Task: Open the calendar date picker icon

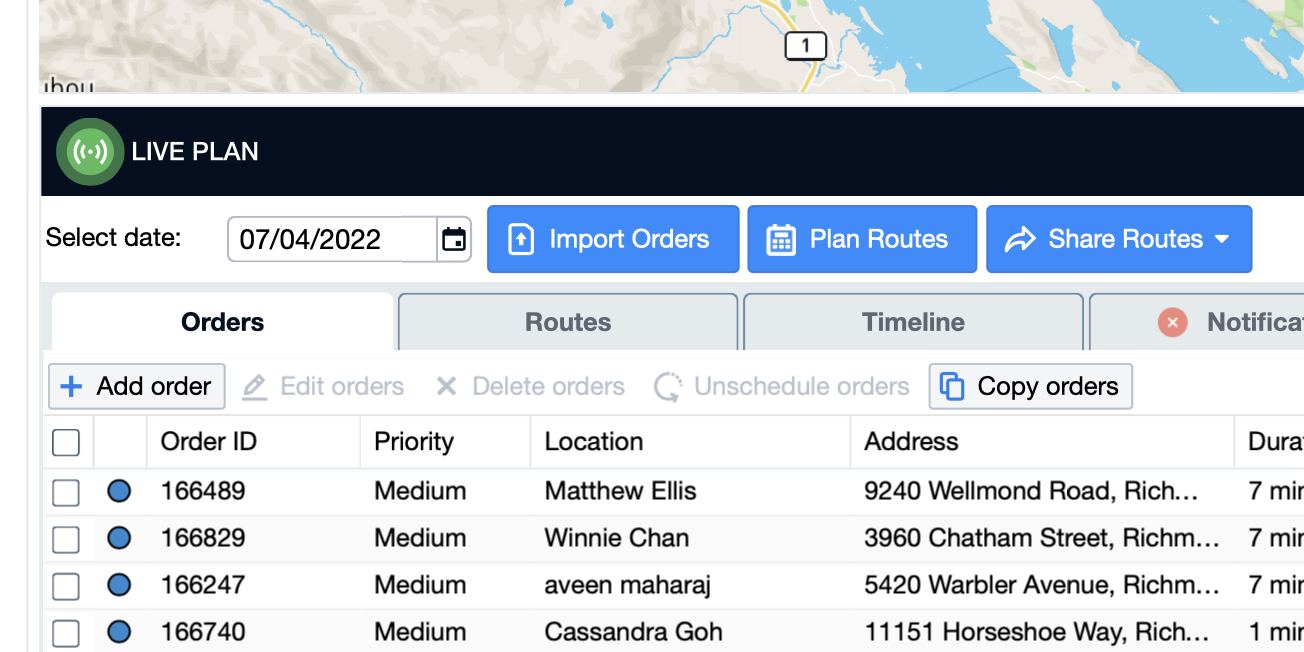Action: coord(454,240)
